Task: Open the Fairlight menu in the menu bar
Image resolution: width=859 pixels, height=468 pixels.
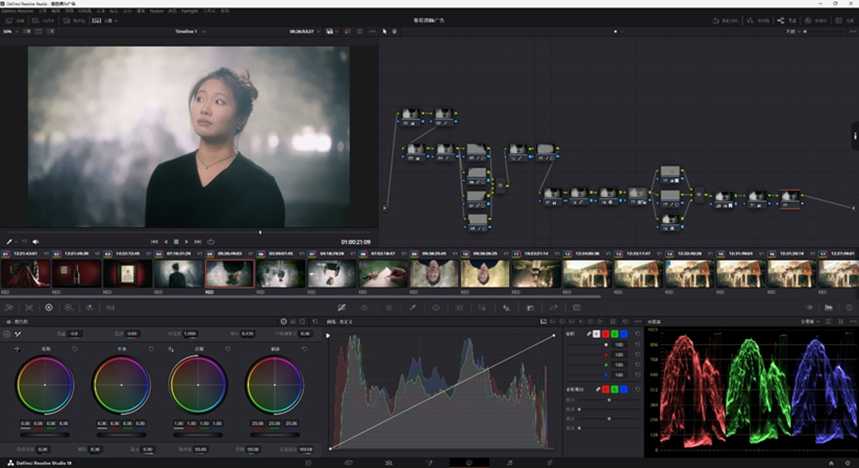Action: pos(189,10)
